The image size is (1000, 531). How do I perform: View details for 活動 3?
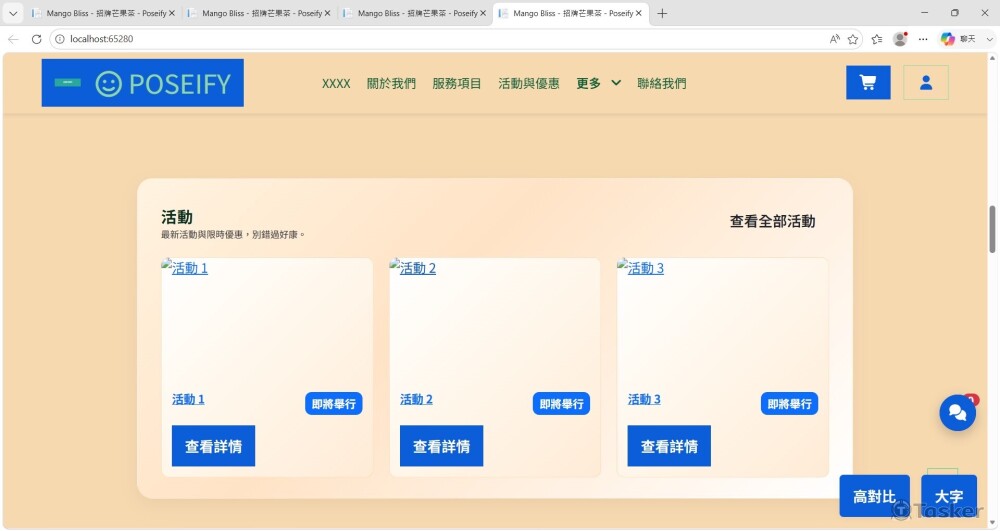669,446
